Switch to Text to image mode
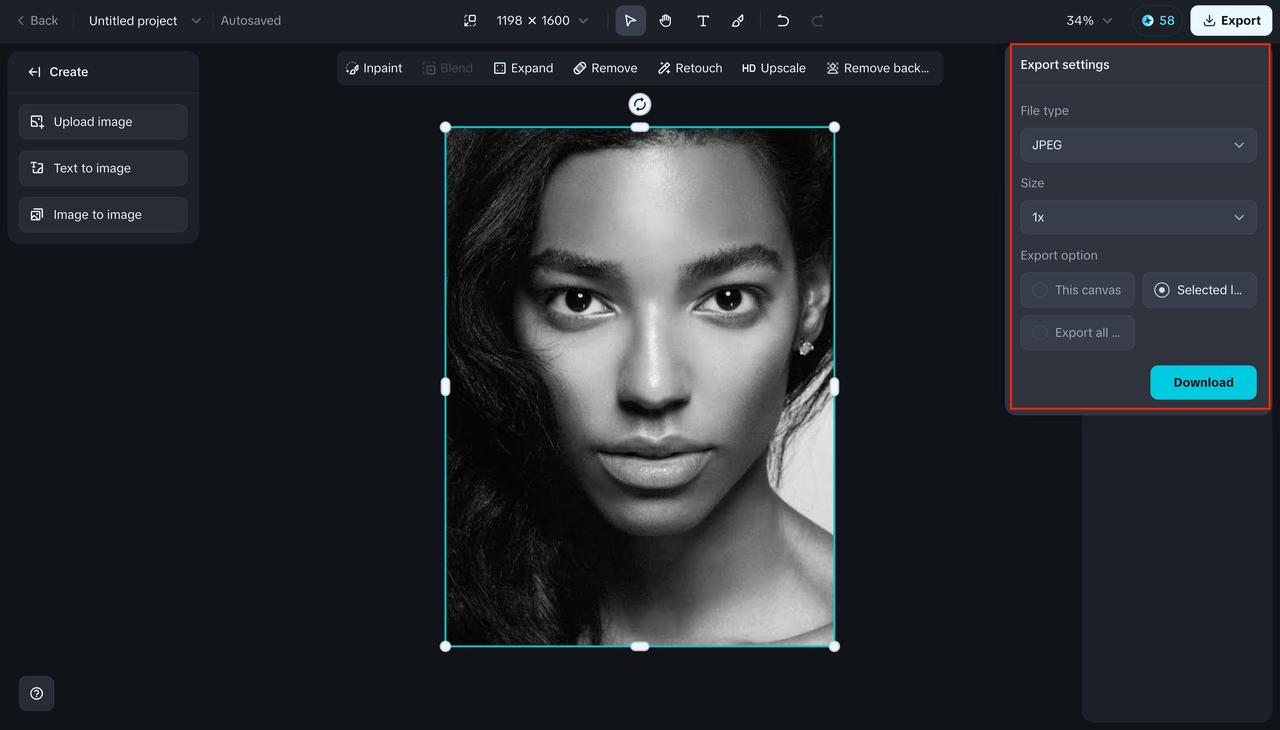 102,167
